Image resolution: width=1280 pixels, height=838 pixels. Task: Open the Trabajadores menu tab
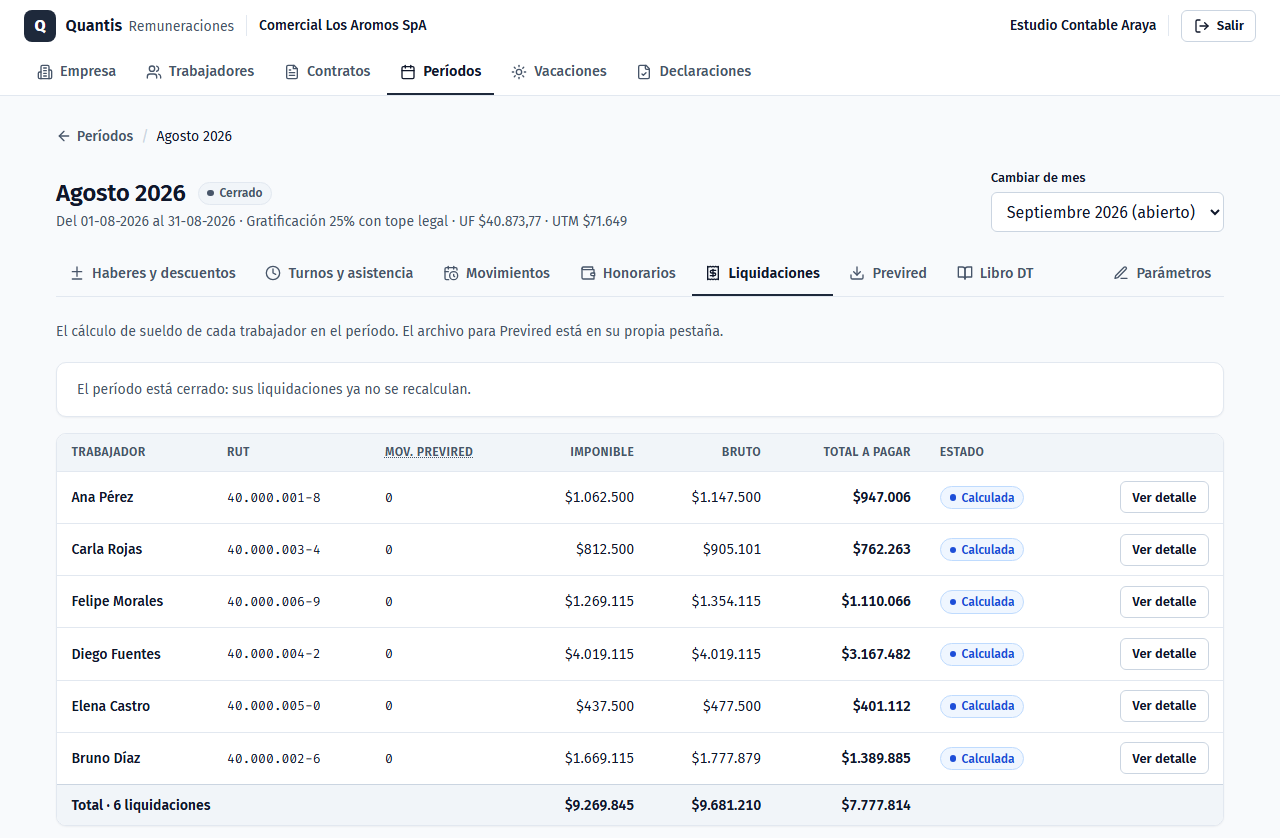click(x=200, y=72)
